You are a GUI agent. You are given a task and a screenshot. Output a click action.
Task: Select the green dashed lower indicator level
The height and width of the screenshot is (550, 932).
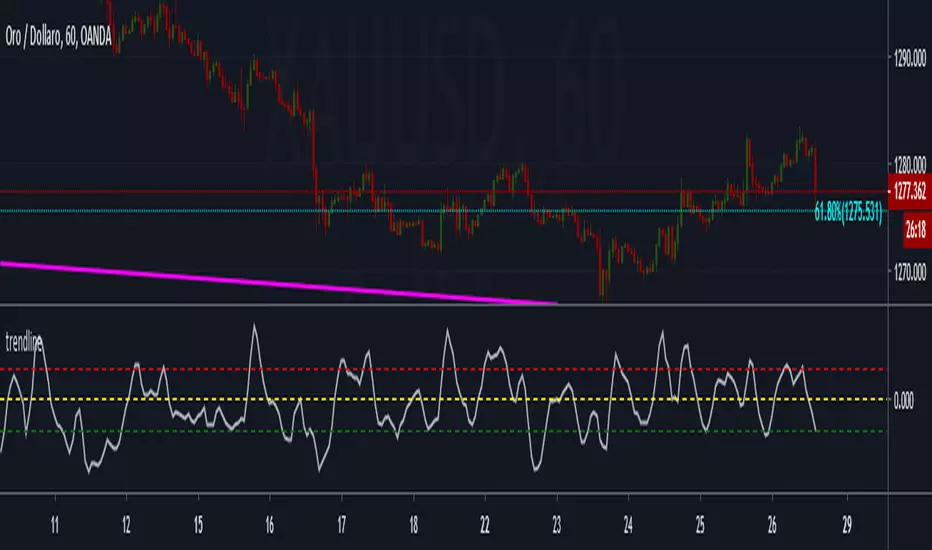pyautogui.click(x=443, y=431)
